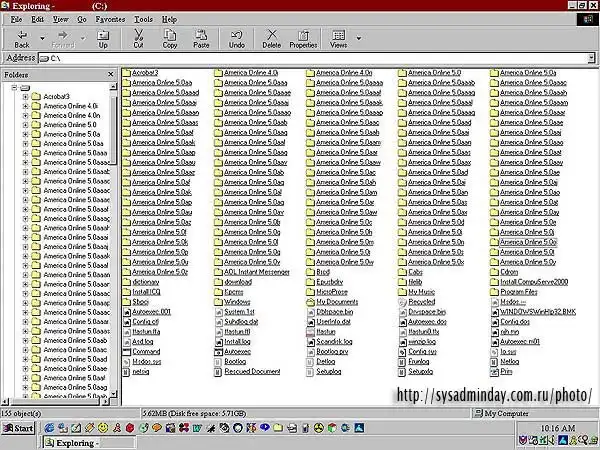Screen dimensions: 600x450
Task: Click the Copy toolbar icon
Action: [170, 38]
